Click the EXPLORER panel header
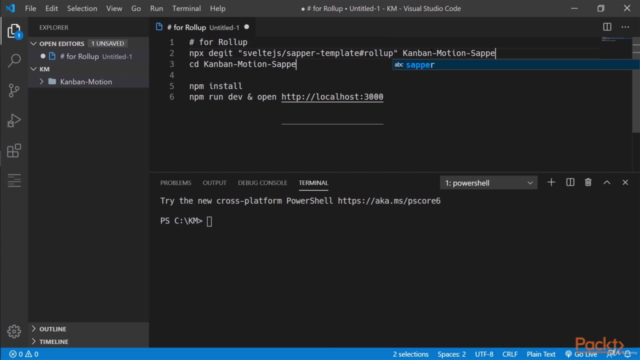Viewport: 640px width, 360px height. coord(54,27)
